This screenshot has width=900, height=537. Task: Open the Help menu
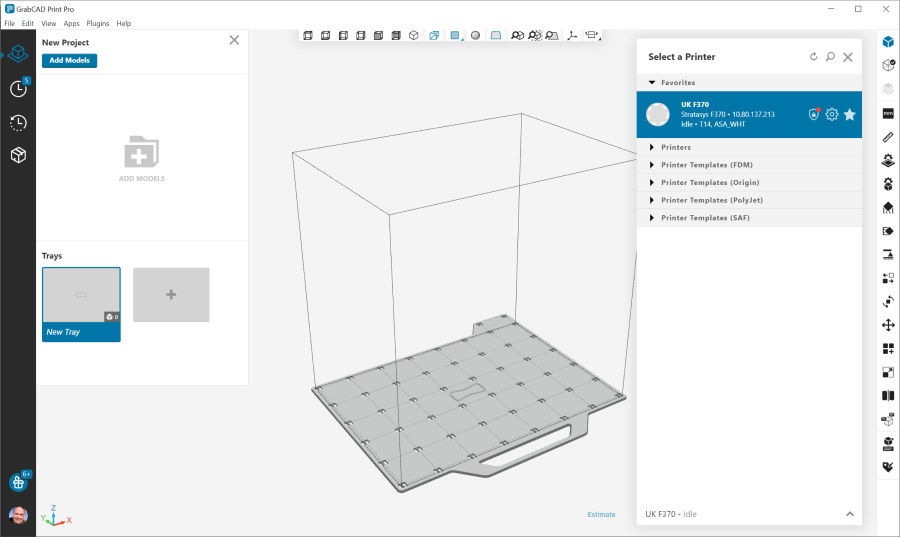coord(124,24)
